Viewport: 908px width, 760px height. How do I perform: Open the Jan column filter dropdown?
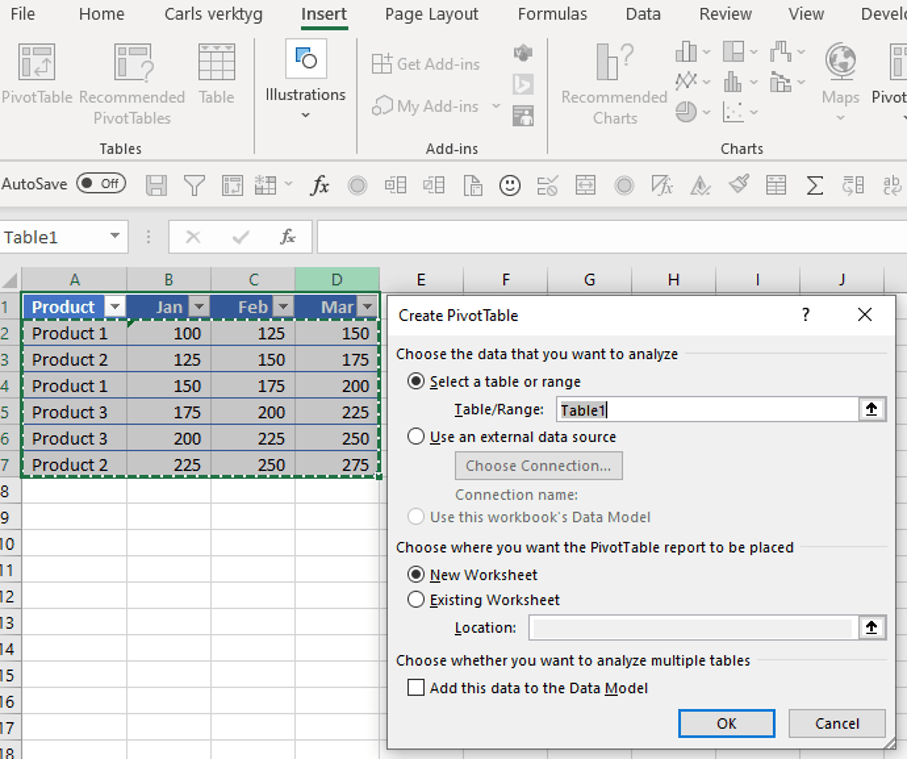click(x=199, y=306)
